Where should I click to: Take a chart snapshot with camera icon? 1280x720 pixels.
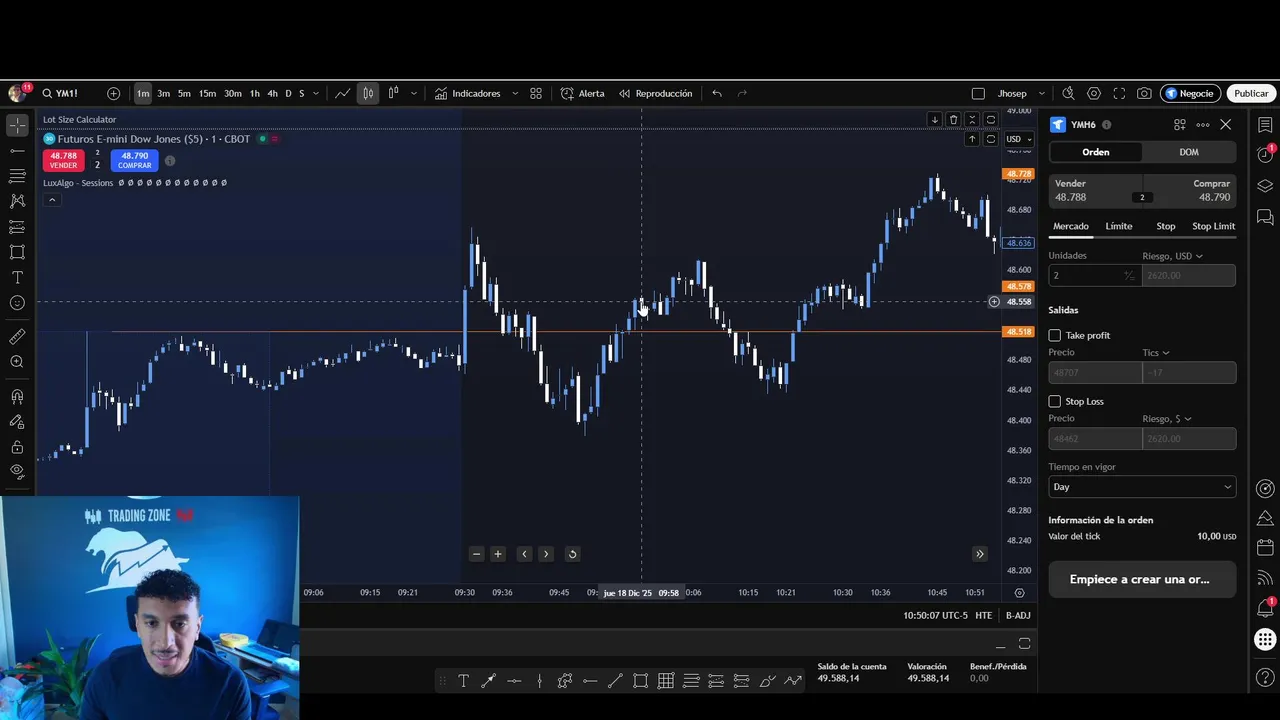(x=1144, y=93)
